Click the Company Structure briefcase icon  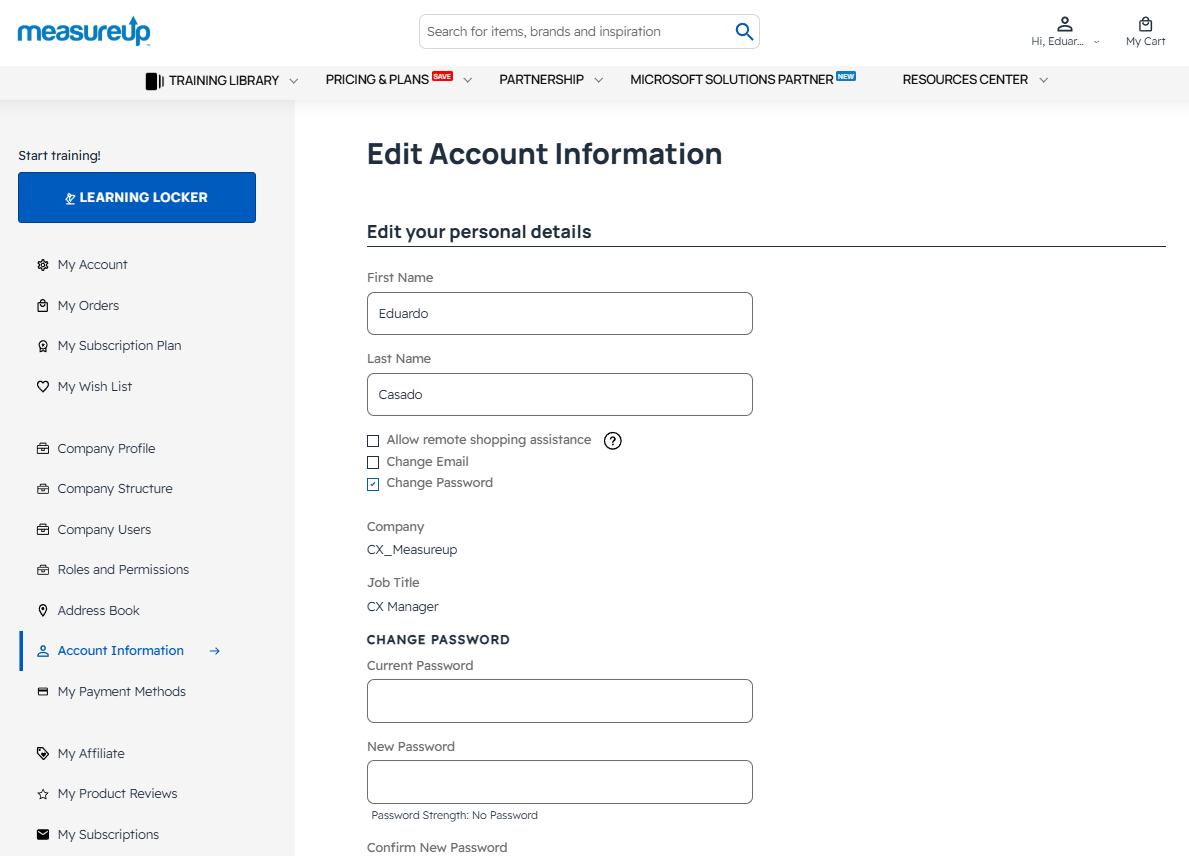tap(43, 489)
